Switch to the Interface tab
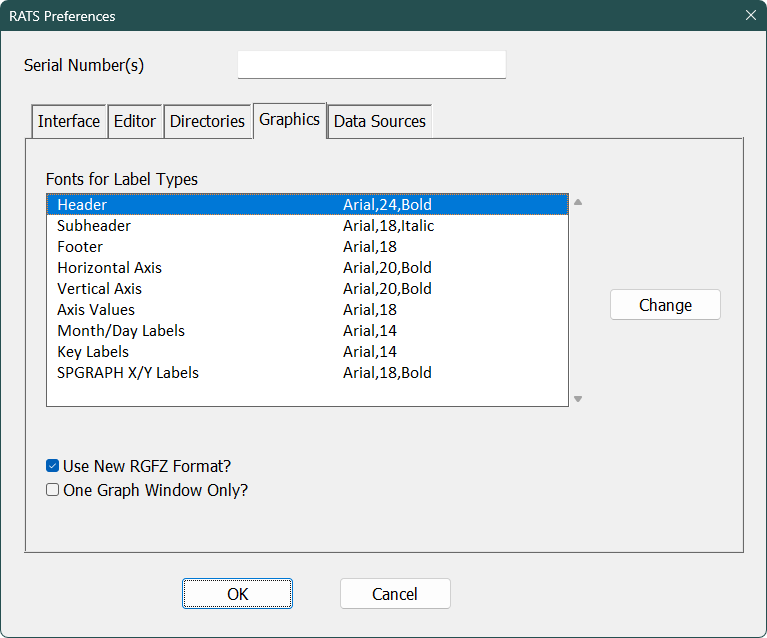Viewport: 767px width, 638px height. coord(68,121)
